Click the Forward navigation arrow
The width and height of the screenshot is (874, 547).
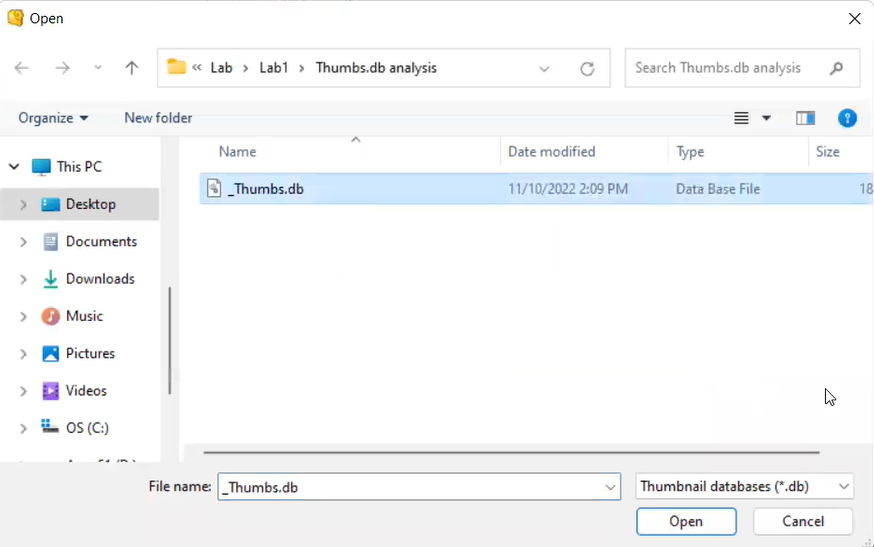coord(62,68)
